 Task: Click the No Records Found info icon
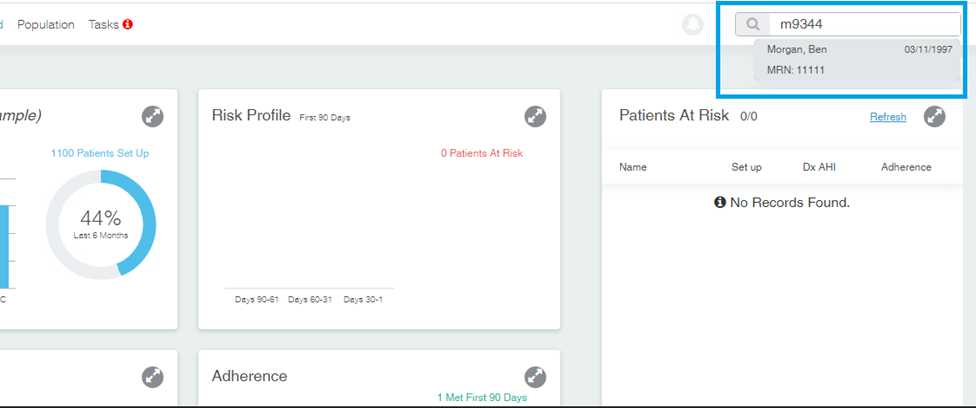tap(720, 202)
